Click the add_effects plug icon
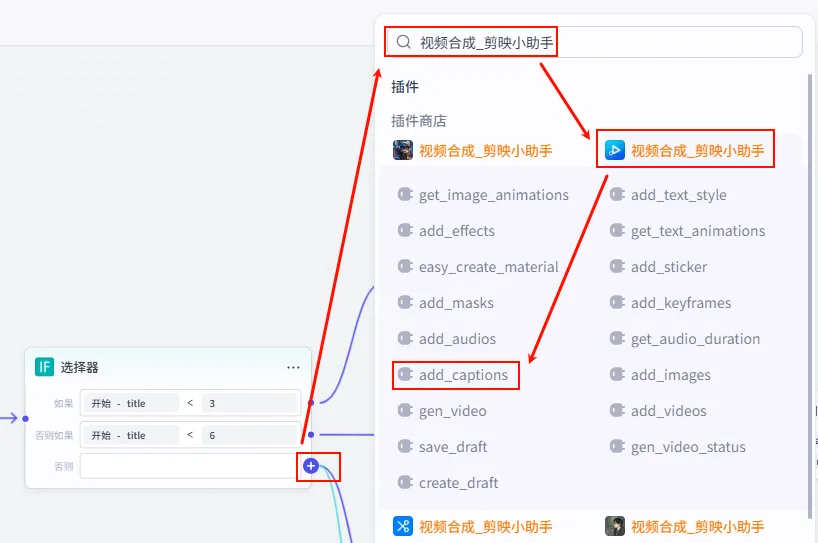Viewport: 818px width, 543px height. point(405,230)
